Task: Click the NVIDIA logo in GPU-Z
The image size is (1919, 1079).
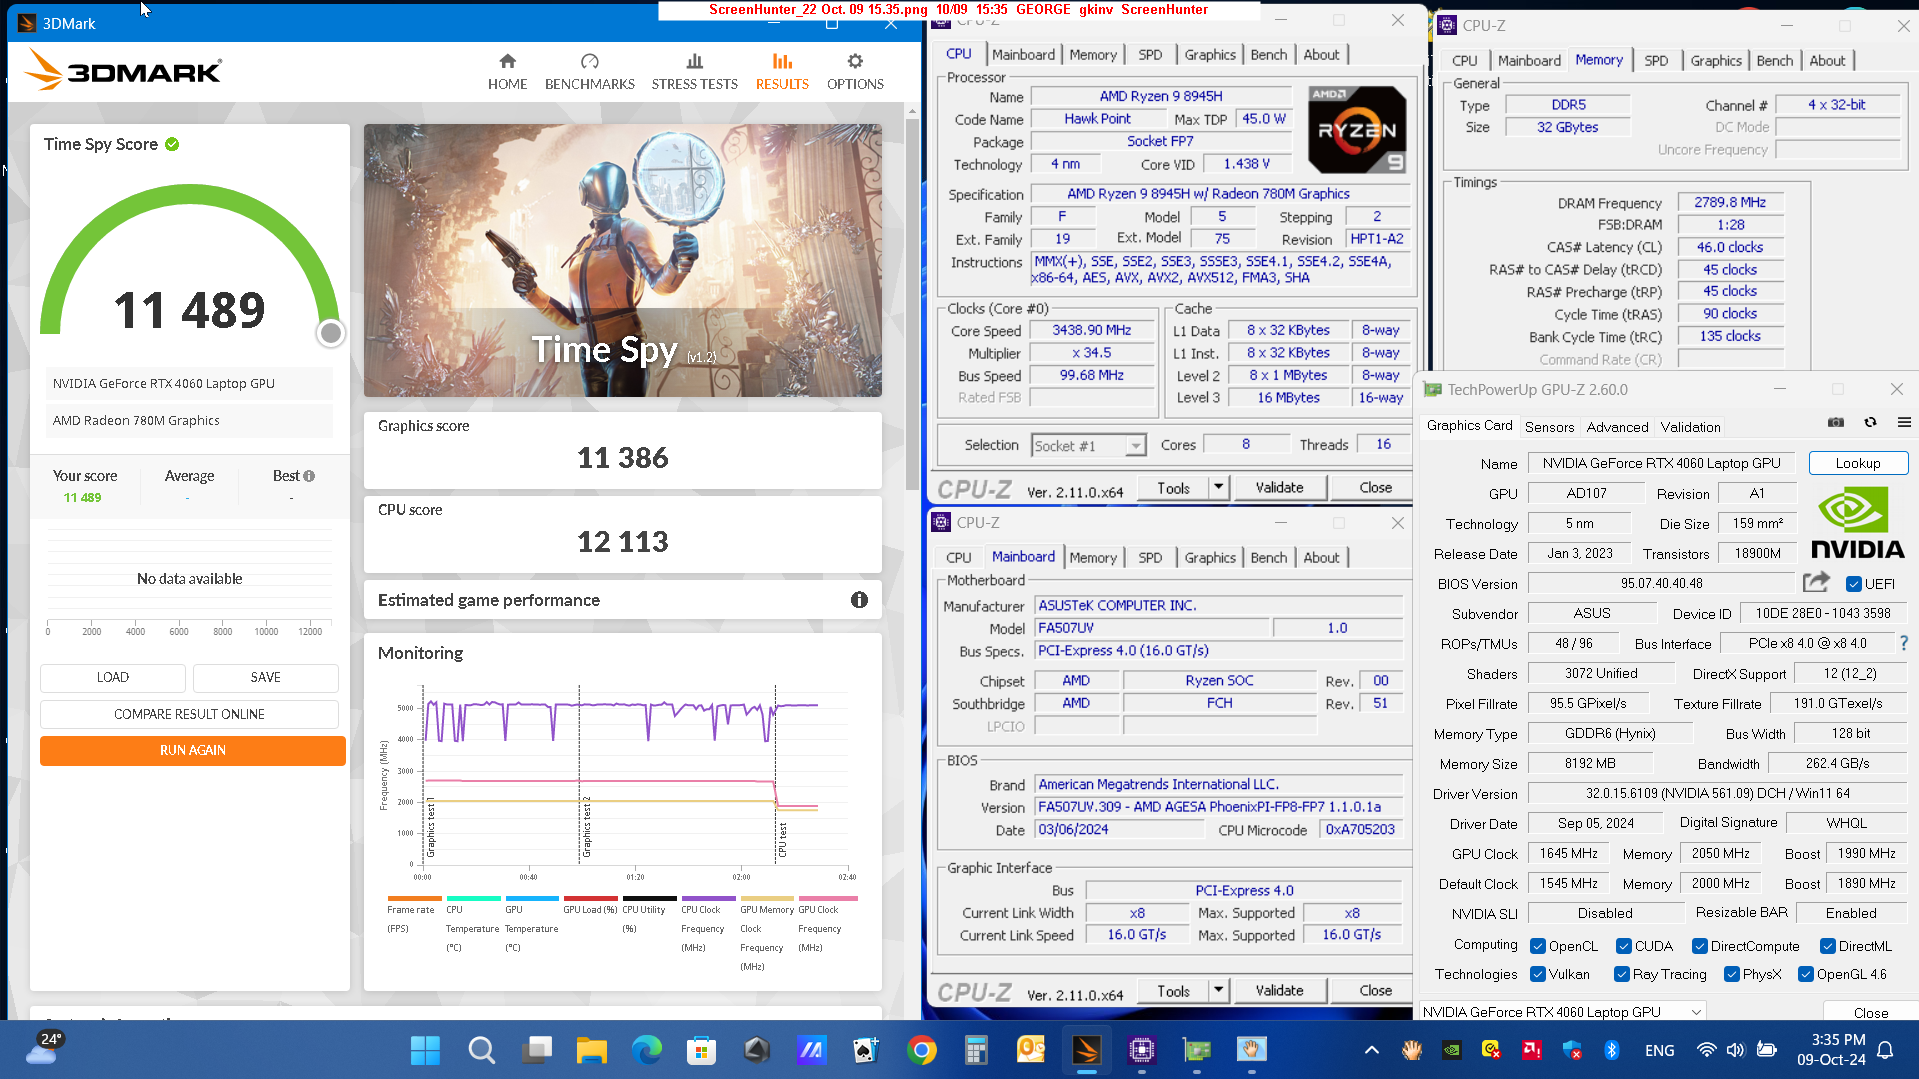Action: [1857, 523]
